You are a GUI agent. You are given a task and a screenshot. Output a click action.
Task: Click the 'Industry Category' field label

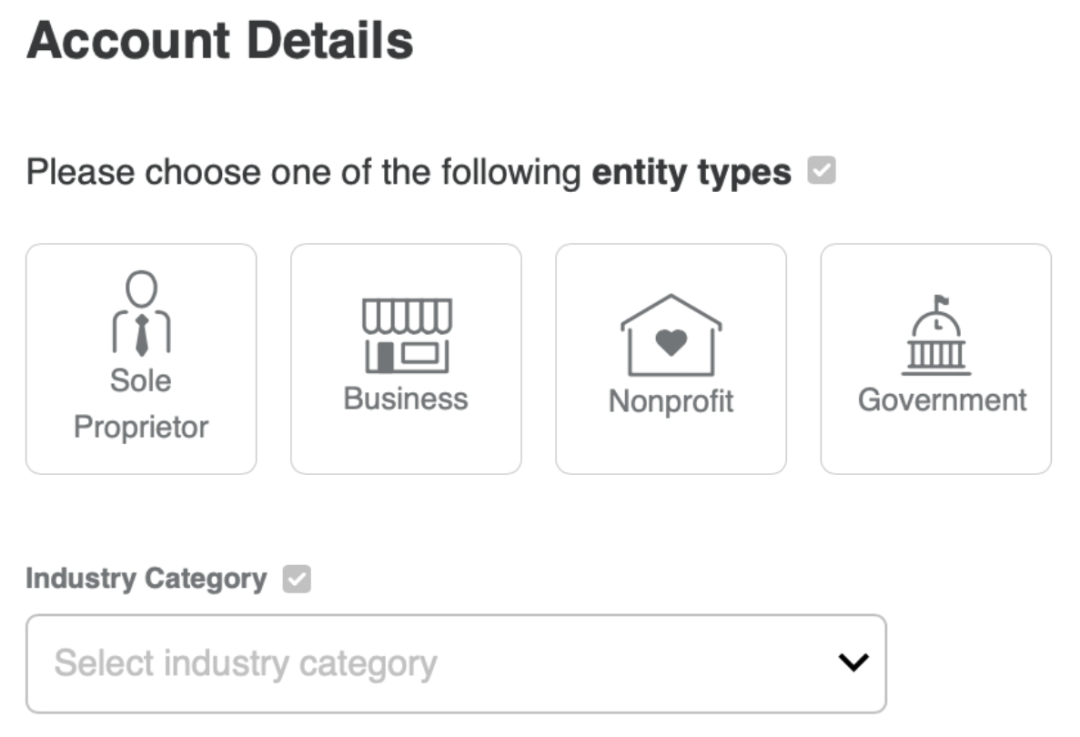point(146,579)
